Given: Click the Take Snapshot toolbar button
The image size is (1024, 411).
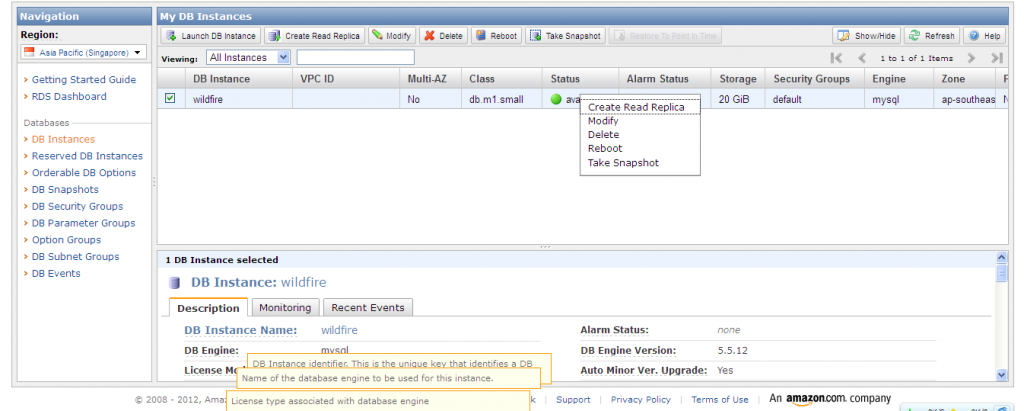Looking at the screenshot, I should (566, 36).
